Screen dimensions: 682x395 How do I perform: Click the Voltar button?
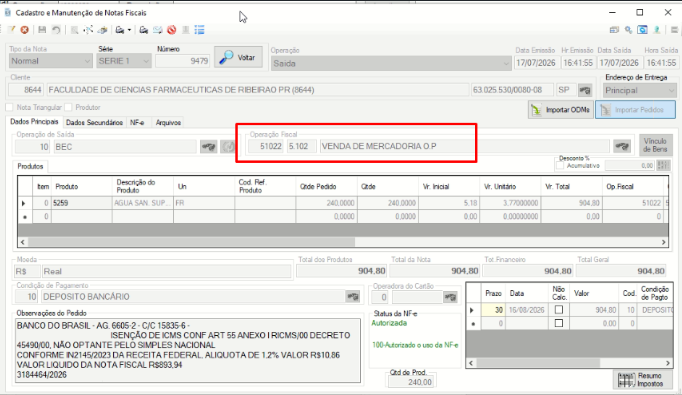238,57
